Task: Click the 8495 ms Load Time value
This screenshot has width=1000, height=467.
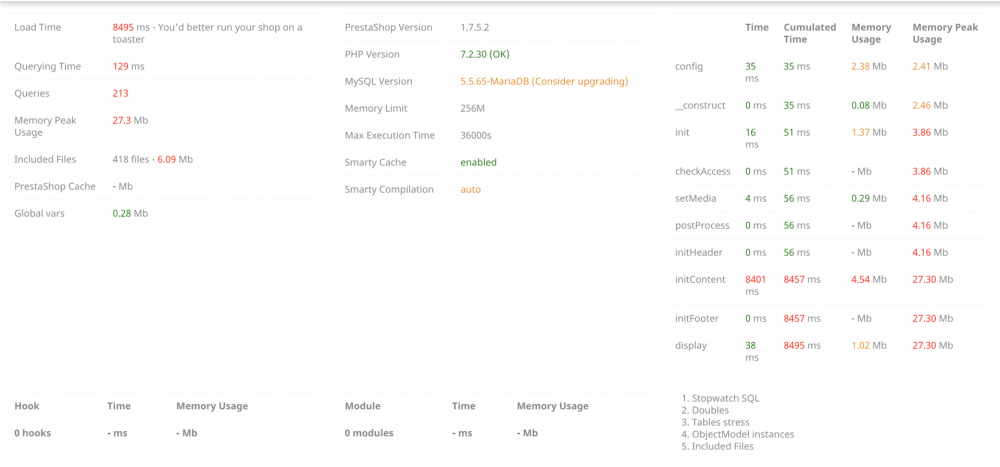Action: [123, 28]
